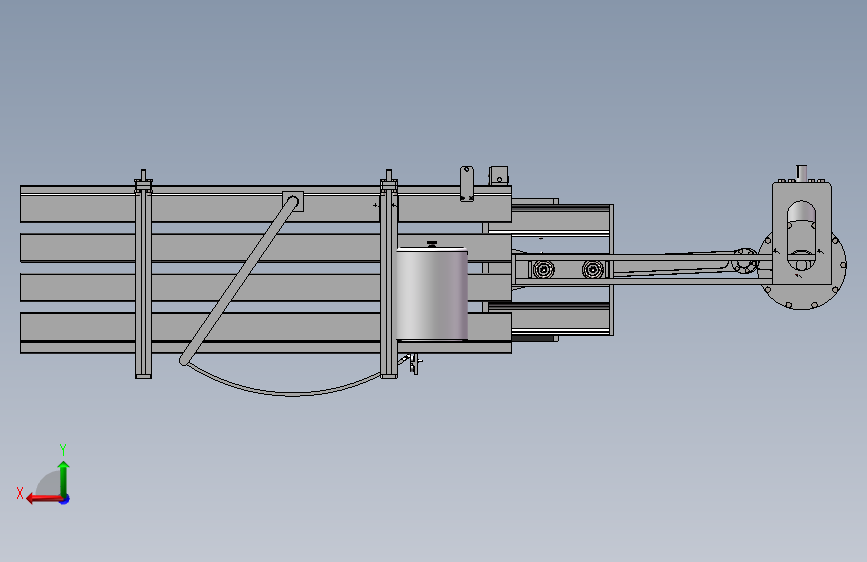
Task: Select the square bracket at the diagonal pipe's top
Action: pyautogui.click(x=293, y=201)
